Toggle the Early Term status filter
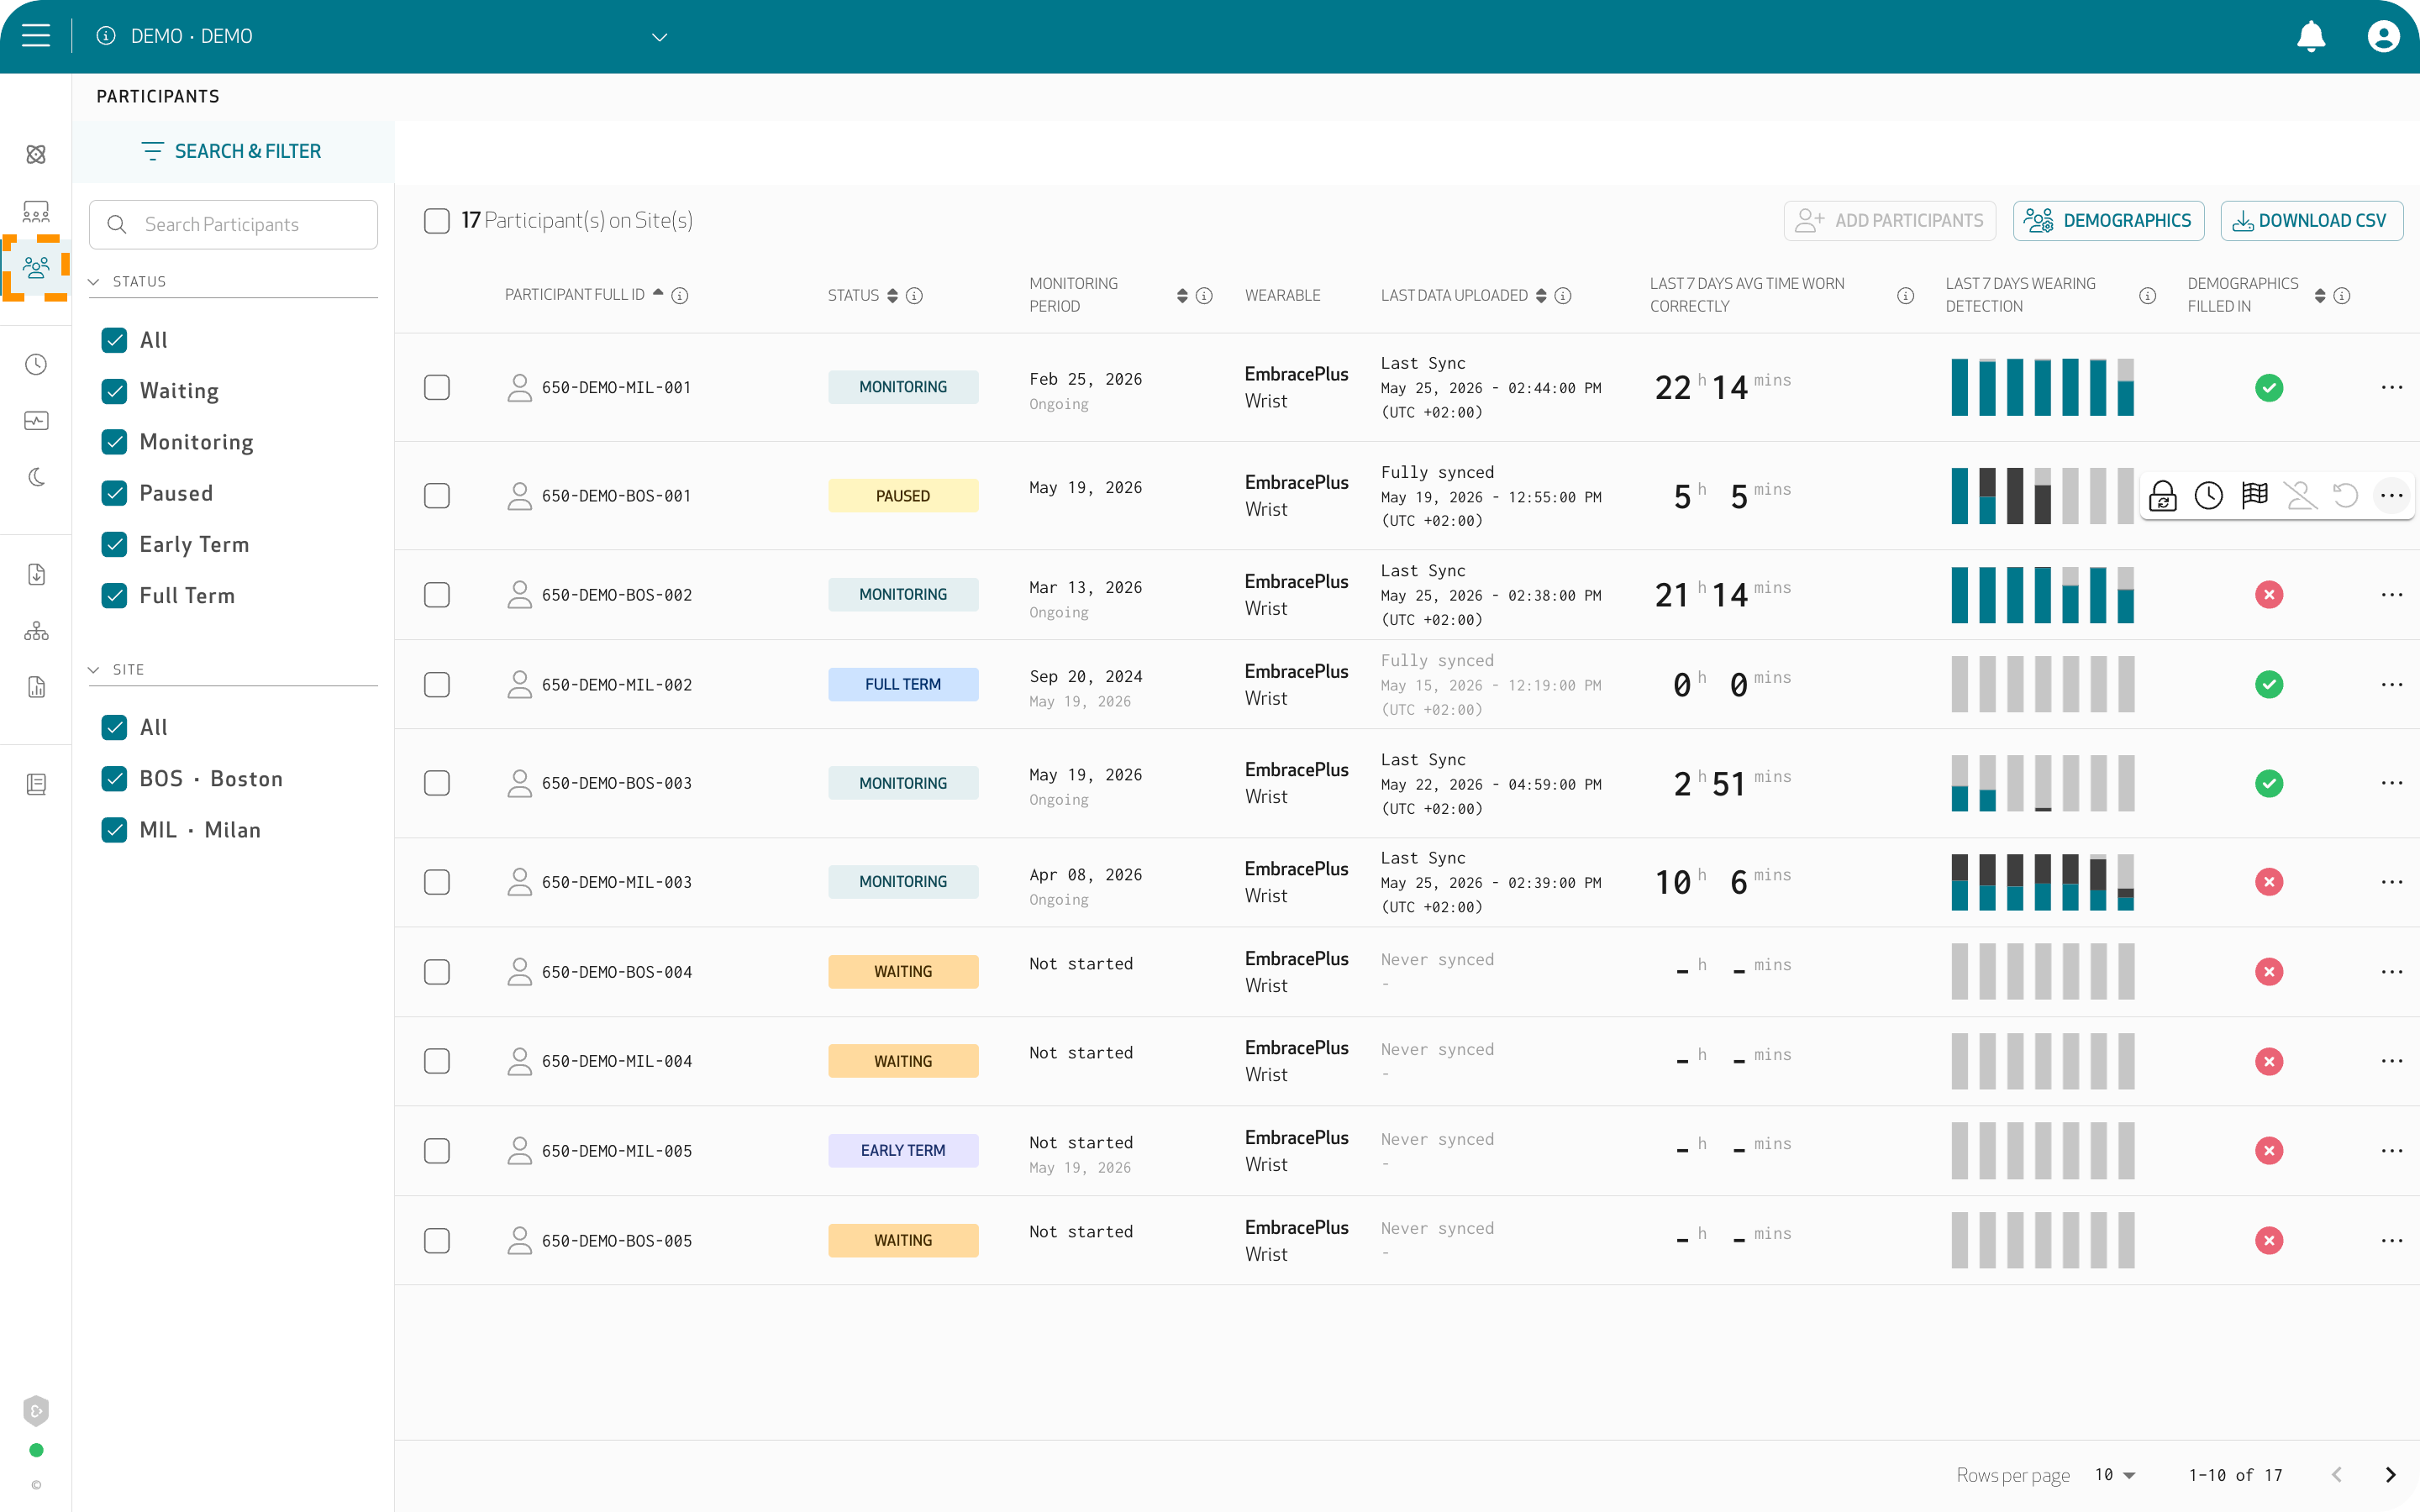 pos(114,544)
